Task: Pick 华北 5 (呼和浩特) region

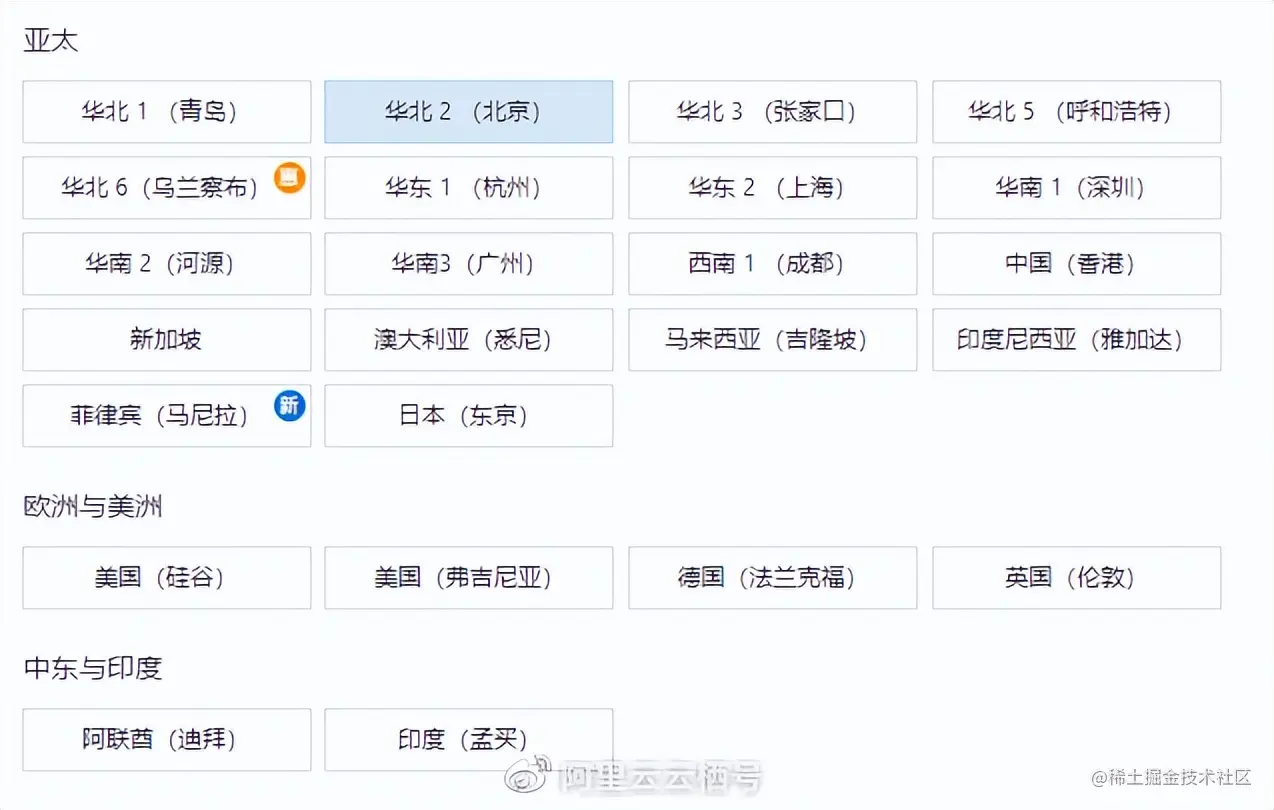Action: 1076,112
